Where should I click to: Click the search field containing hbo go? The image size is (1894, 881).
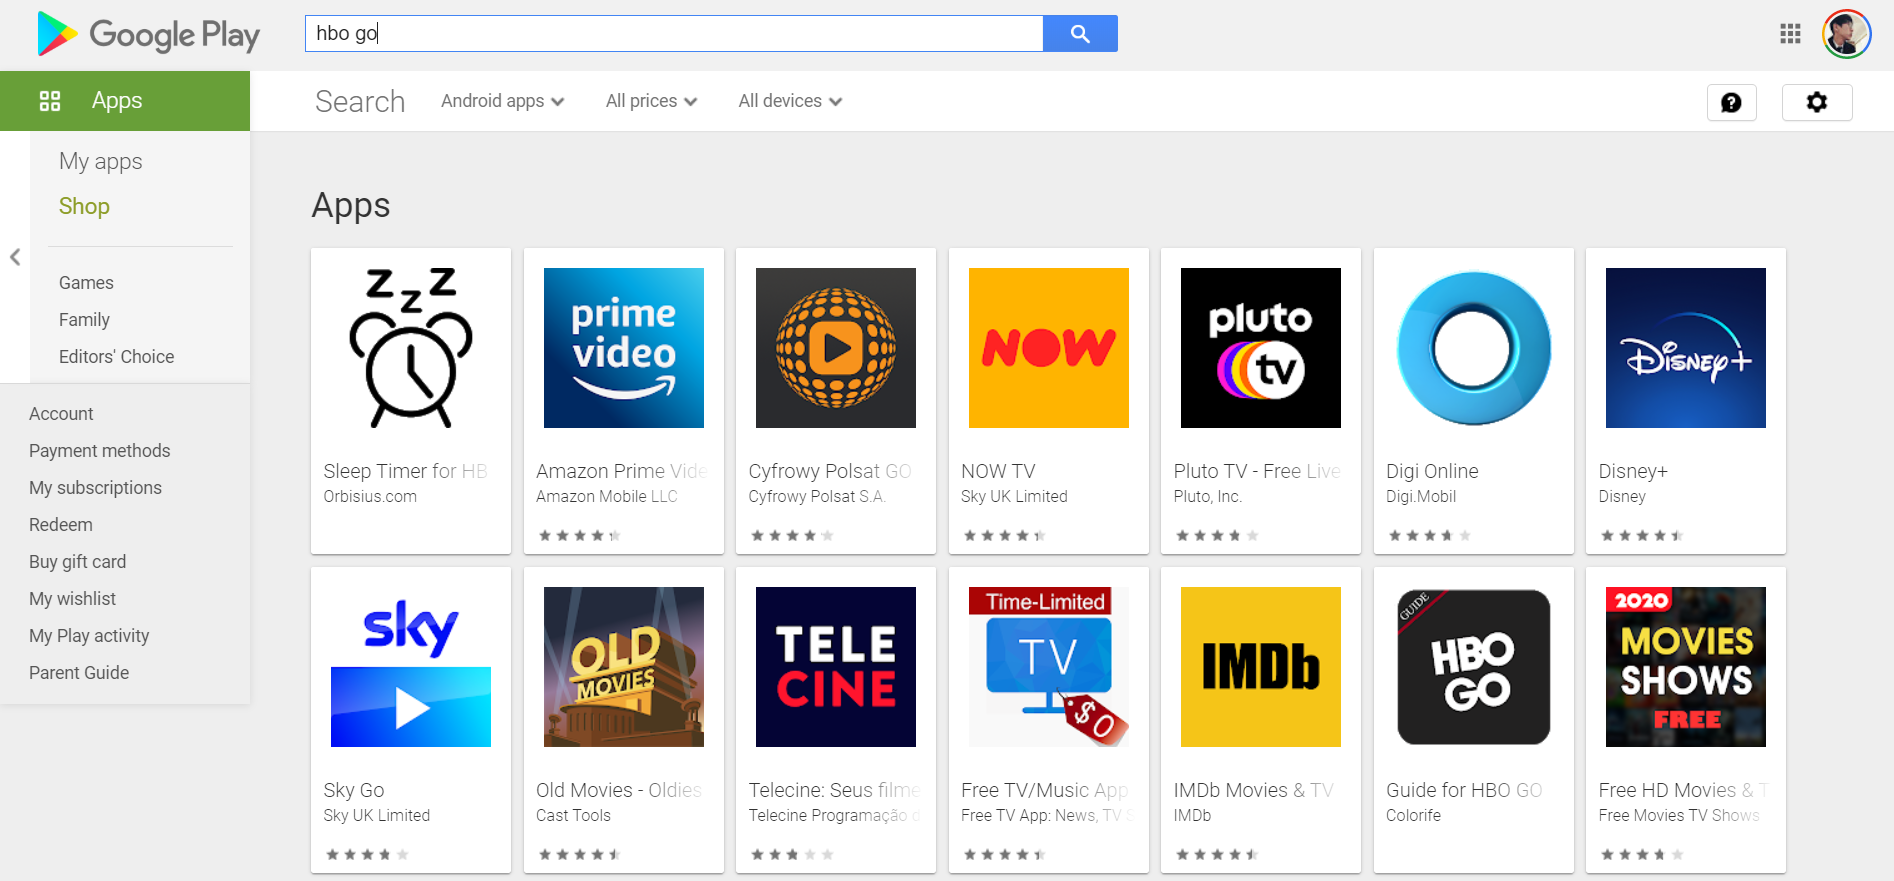coord(674,34)
